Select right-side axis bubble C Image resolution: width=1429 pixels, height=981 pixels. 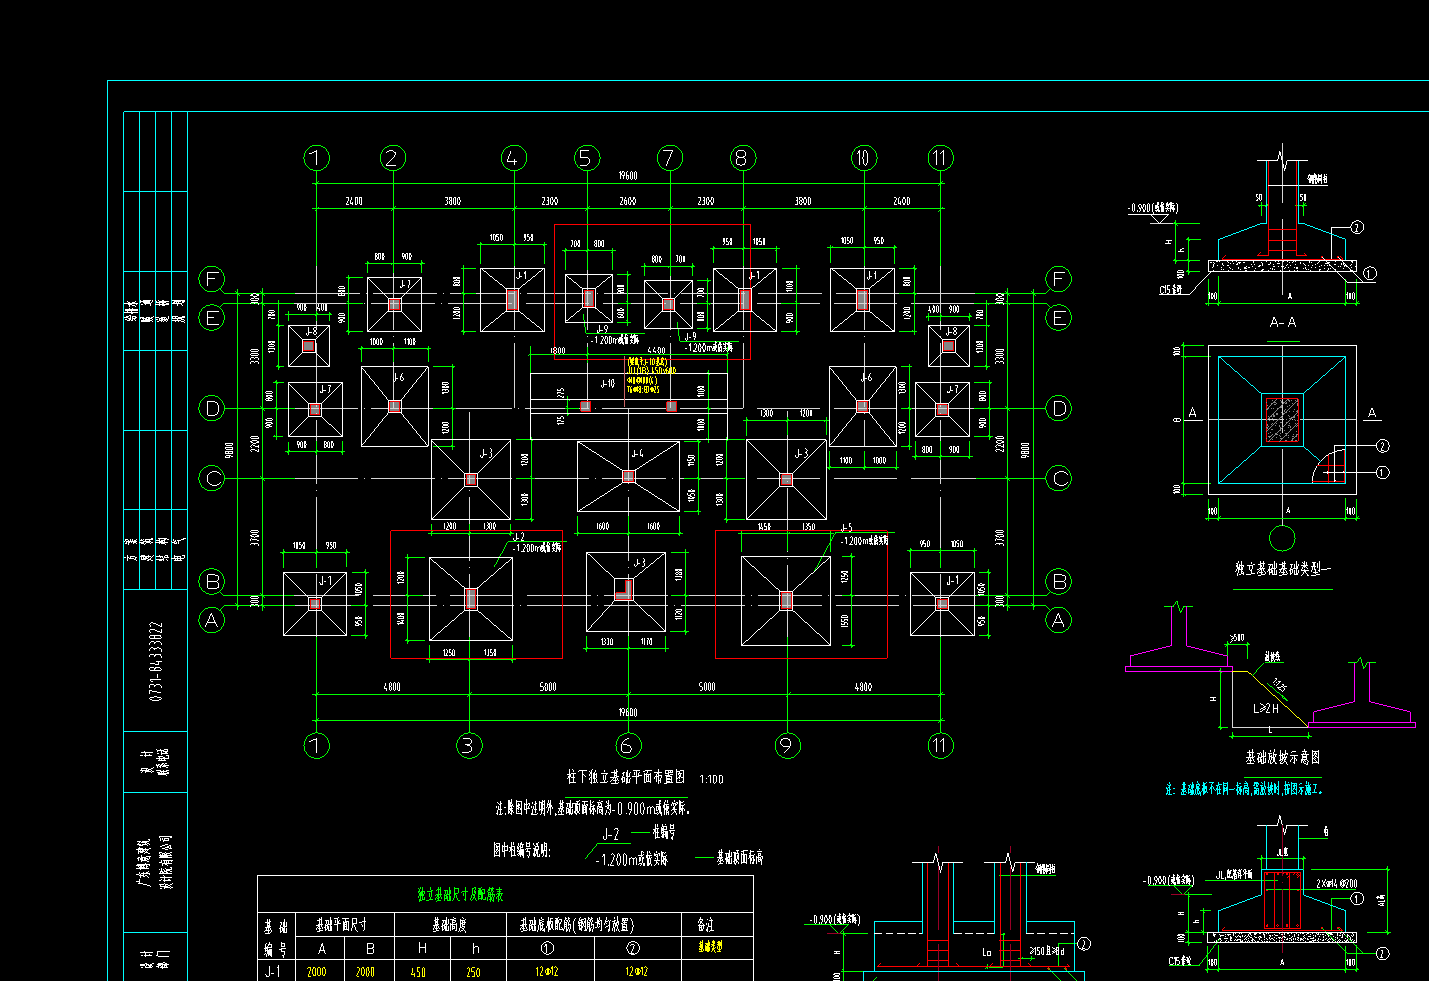click(1059, 478)
